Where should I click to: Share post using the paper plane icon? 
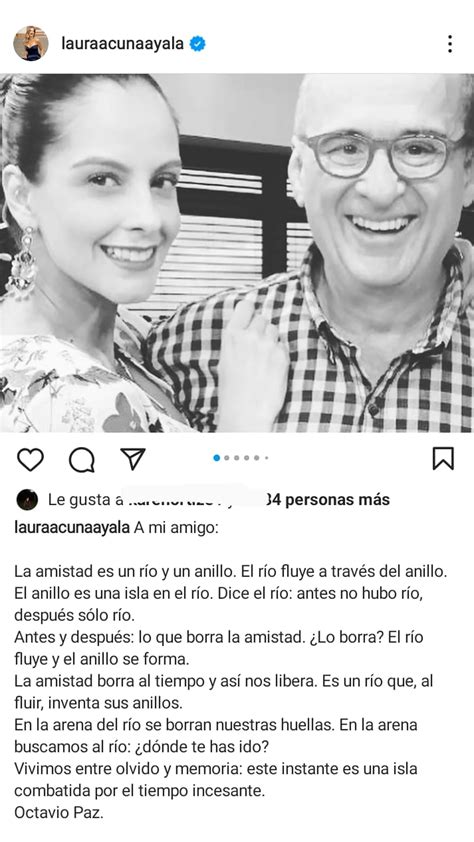(x=133, y=459)
